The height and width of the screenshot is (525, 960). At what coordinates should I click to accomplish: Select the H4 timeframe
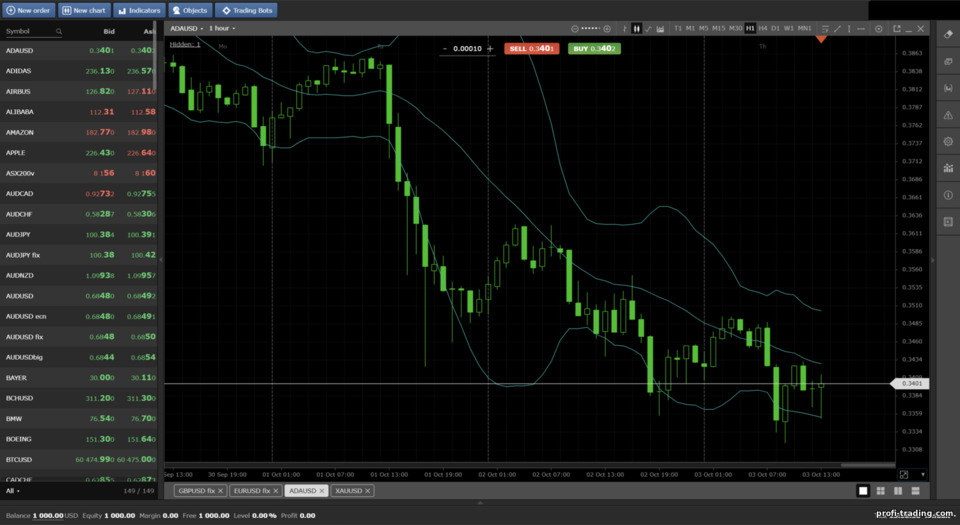[763, 29]
